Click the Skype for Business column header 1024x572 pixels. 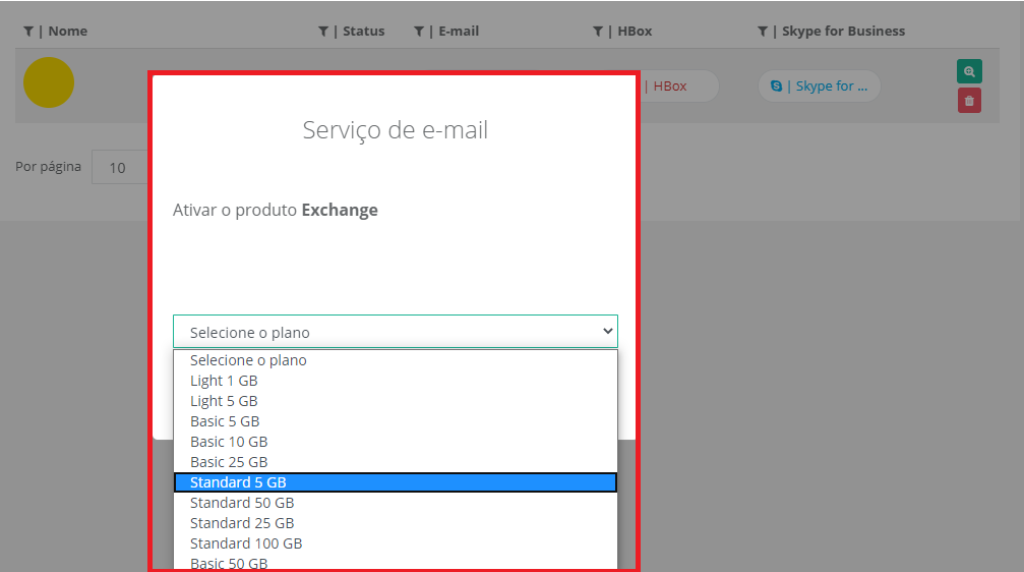pyautogui.click(x=844, y=31)
